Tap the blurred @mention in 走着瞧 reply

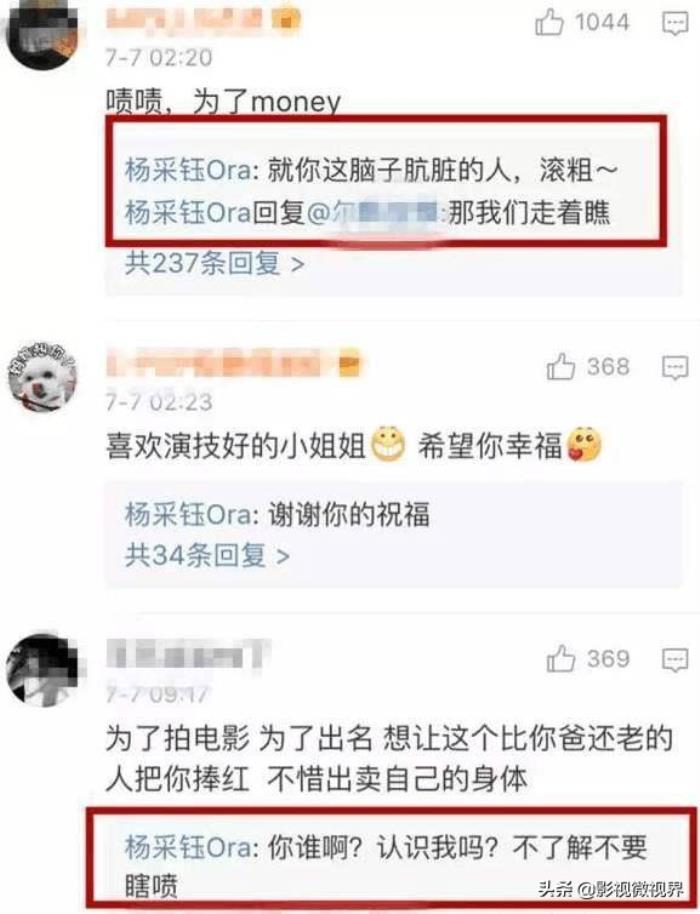[x=377, y=213]
